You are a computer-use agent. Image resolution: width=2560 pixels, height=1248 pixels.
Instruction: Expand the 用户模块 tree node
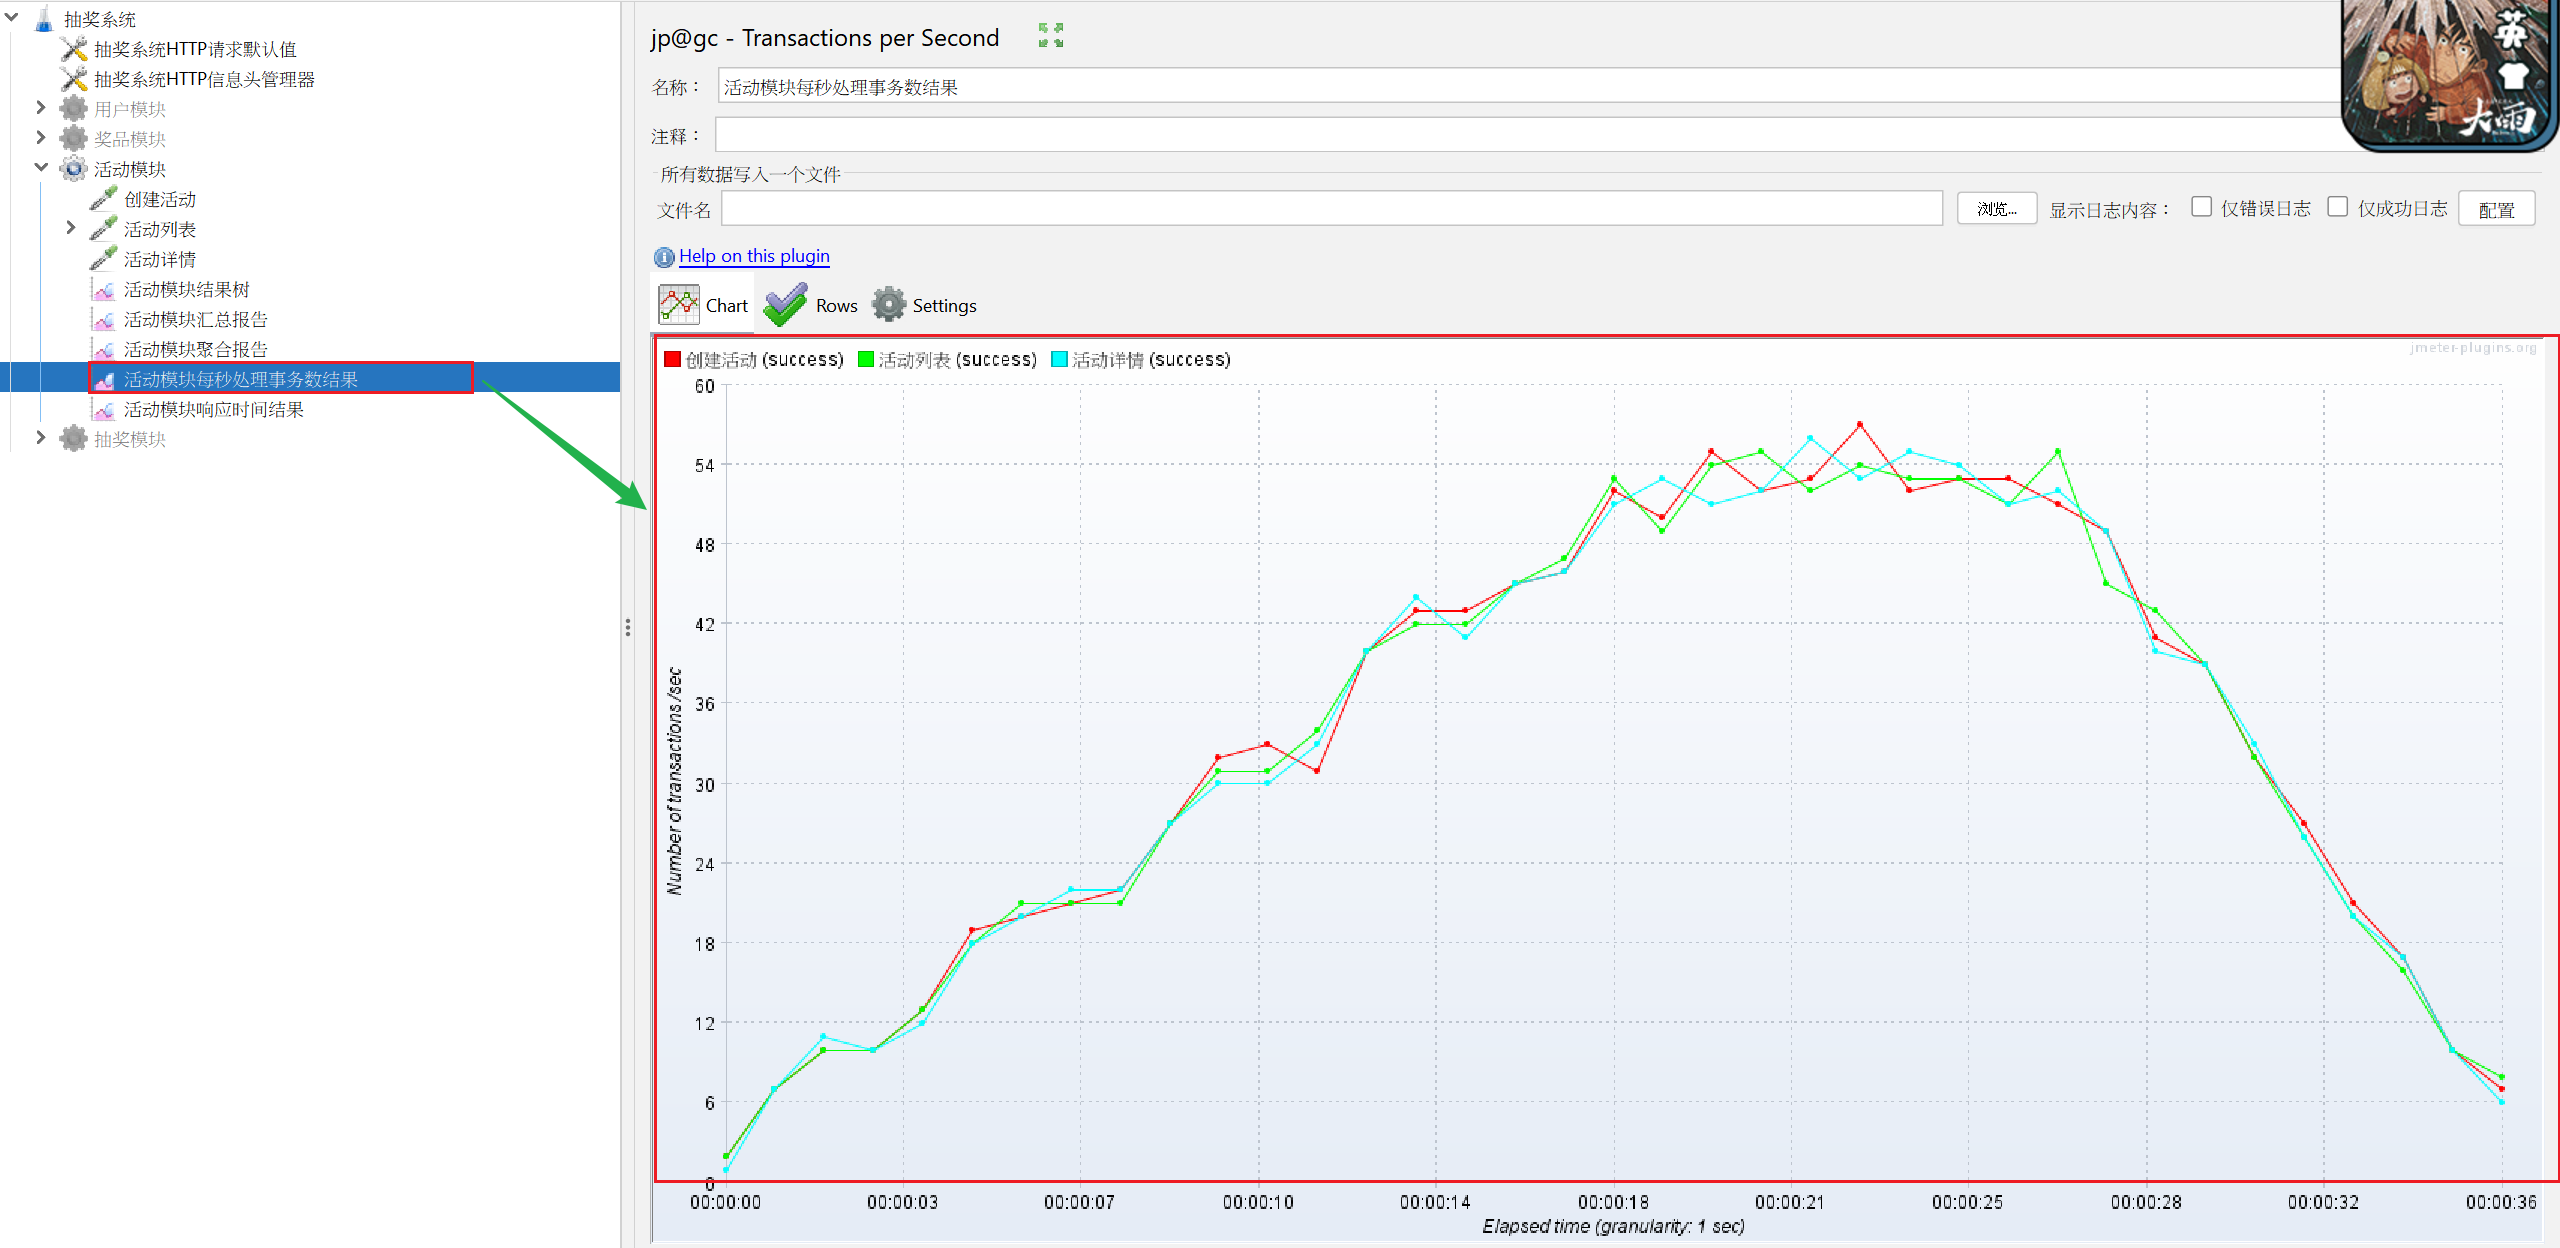pos(41,108)
